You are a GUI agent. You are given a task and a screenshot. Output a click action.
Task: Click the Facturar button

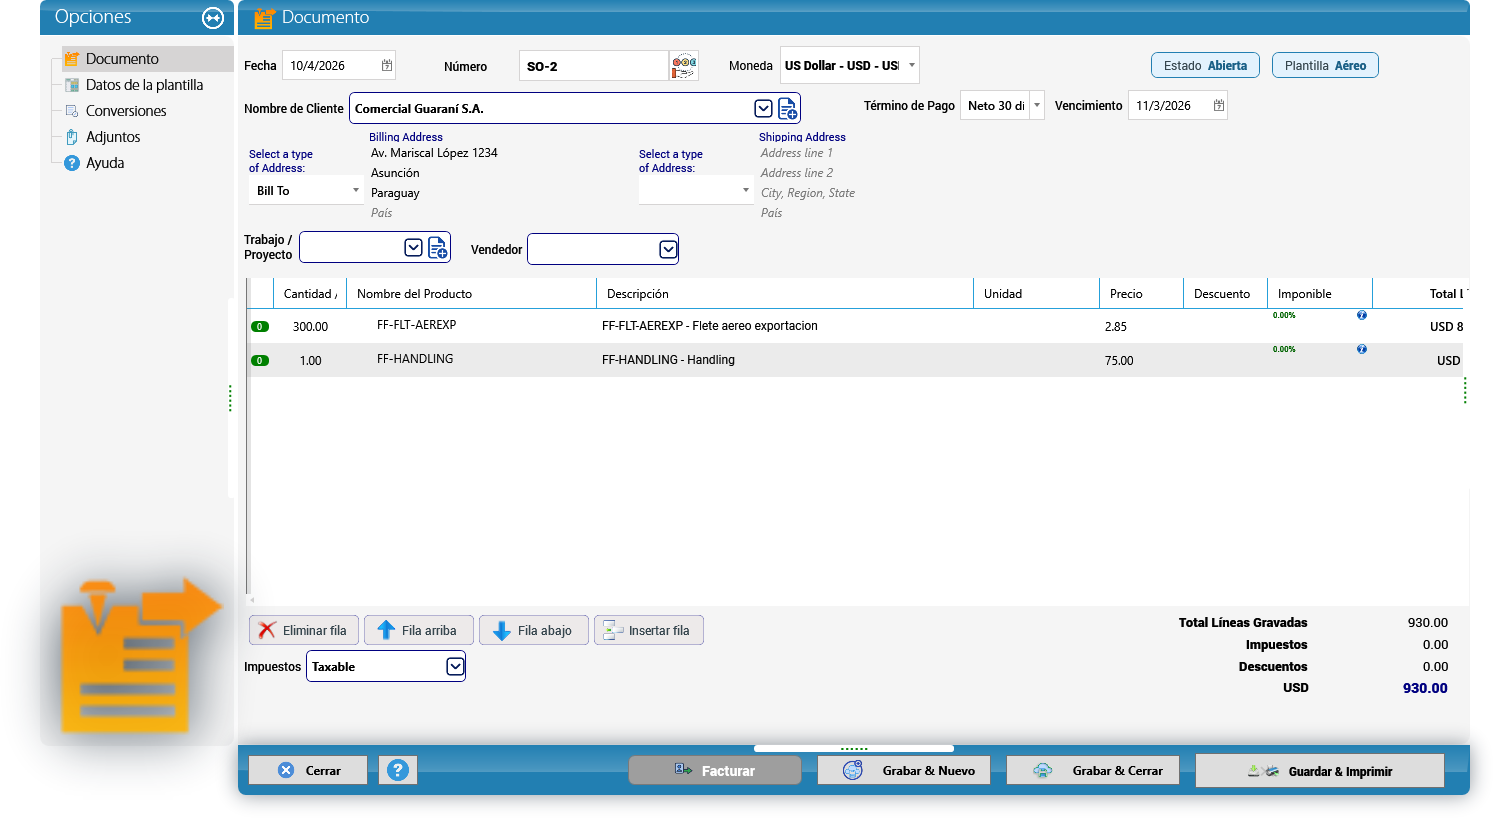(715, 770)
